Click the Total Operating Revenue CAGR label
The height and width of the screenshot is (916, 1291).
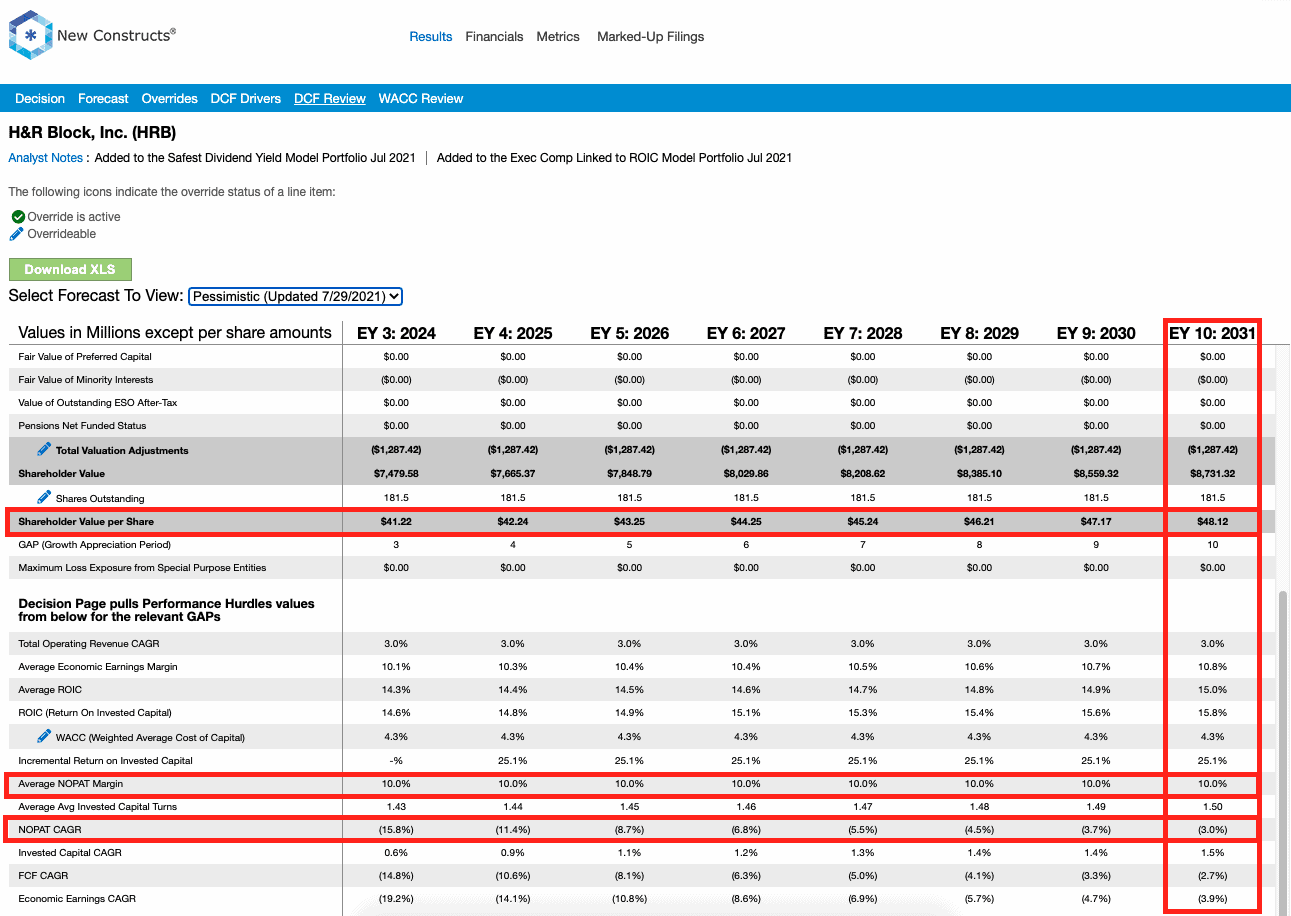pyautogui.click(x=89, y=644)
